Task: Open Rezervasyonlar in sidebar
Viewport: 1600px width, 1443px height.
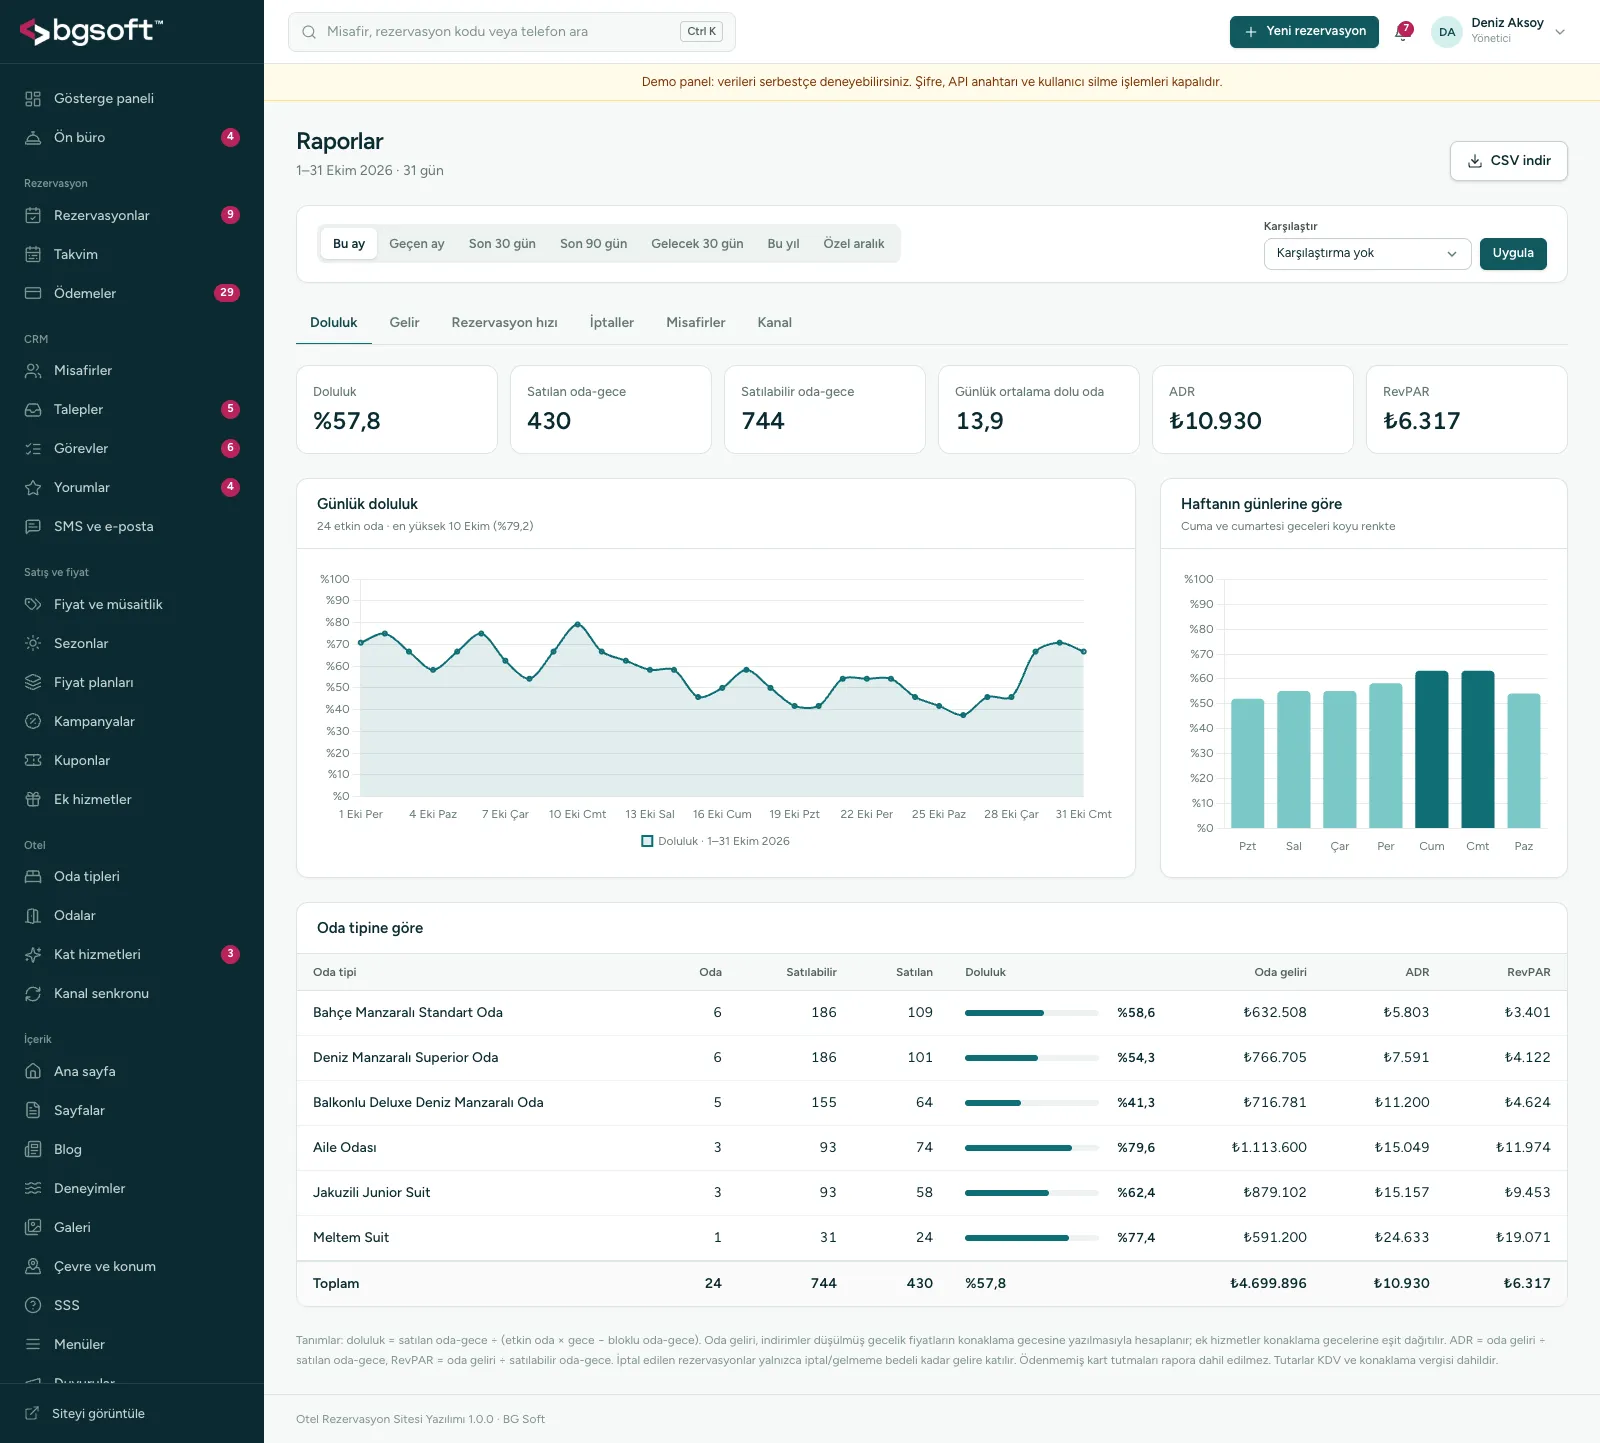Action: (132, 216)
